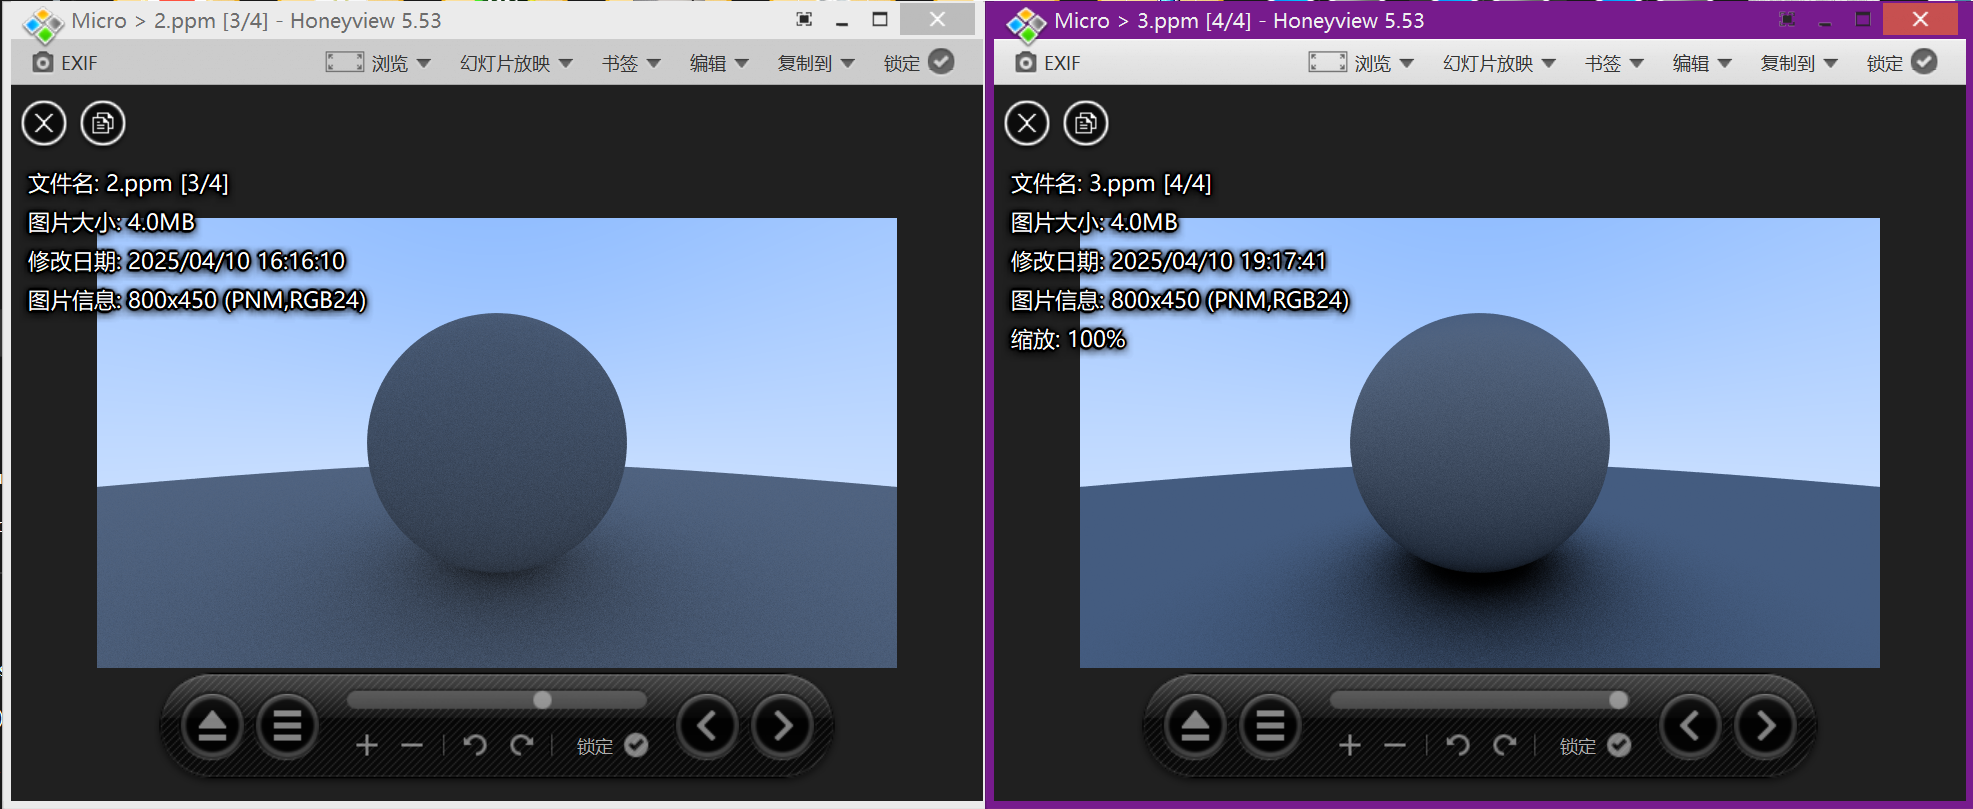Toggle 锁定 in 3.ppm top toolbar
The width and height of the screenshot is (1973, 809).
tap(1902, 62)
